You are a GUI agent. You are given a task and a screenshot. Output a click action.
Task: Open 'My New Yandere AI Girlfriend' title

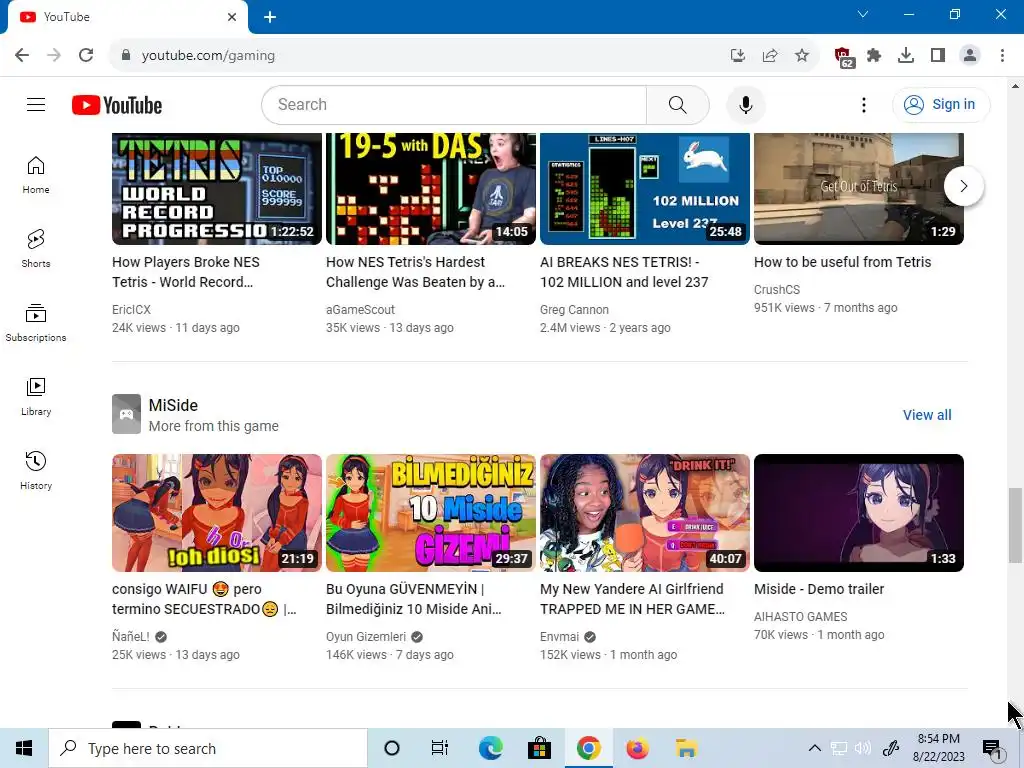(632, 599)
